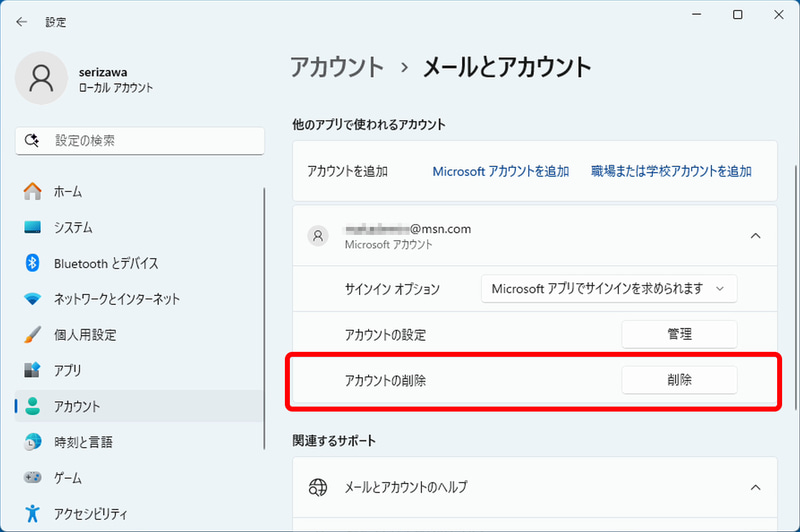Click the 関連するサポート heading
The height and width of the screenshot is (532, 800).
[334, 441]
